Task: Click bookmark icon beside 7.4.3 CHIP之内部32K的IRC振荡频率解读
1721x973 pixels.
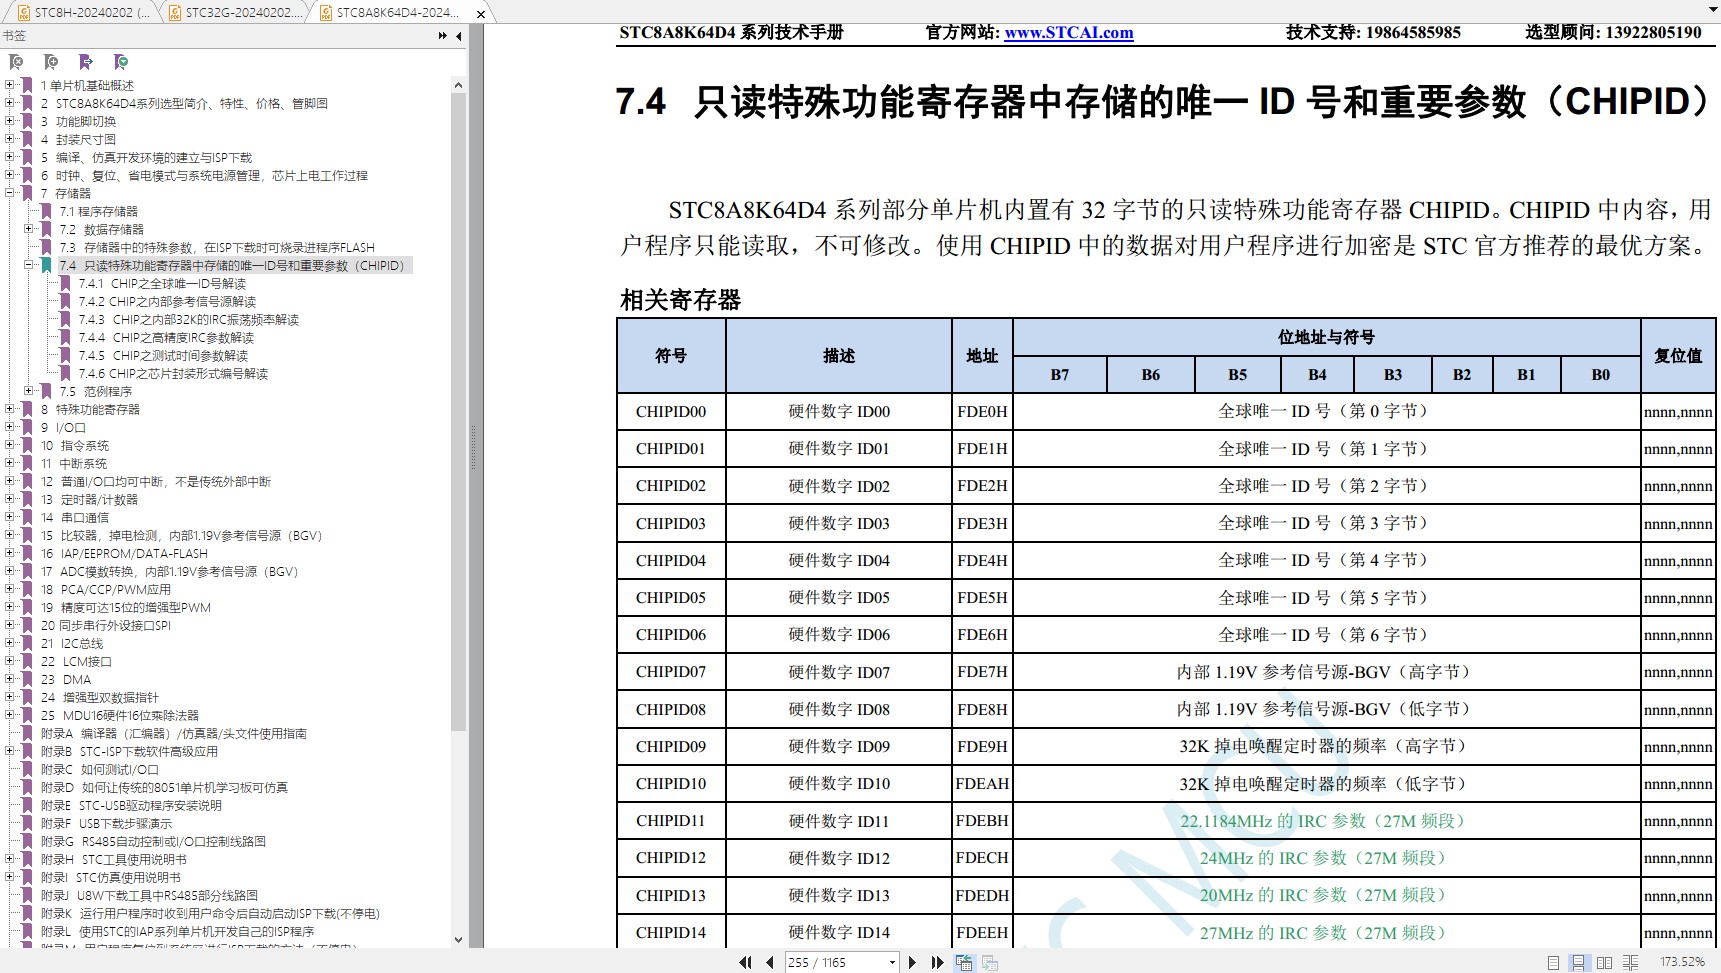Action: 65,319
